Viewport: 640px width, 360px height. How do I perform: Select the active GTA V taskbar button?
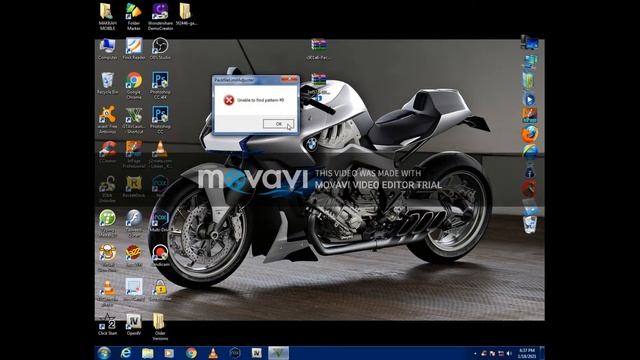coord(278,353)
